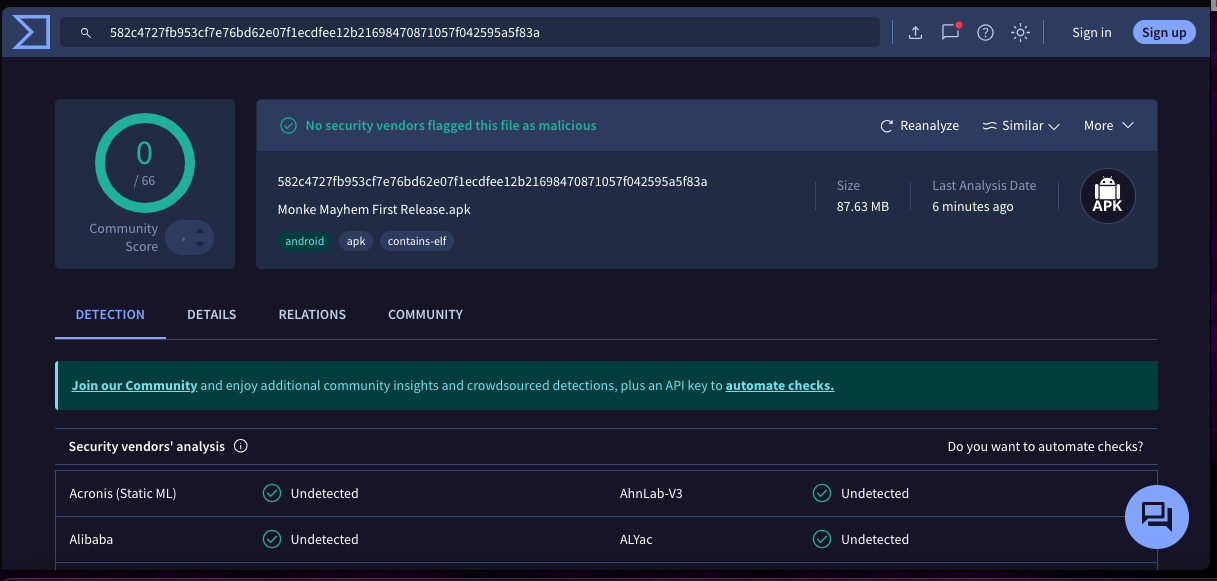Toggle the light/dark theme sun icon
This screenshot has width=1217, height=581.
tap(1020, 33)
